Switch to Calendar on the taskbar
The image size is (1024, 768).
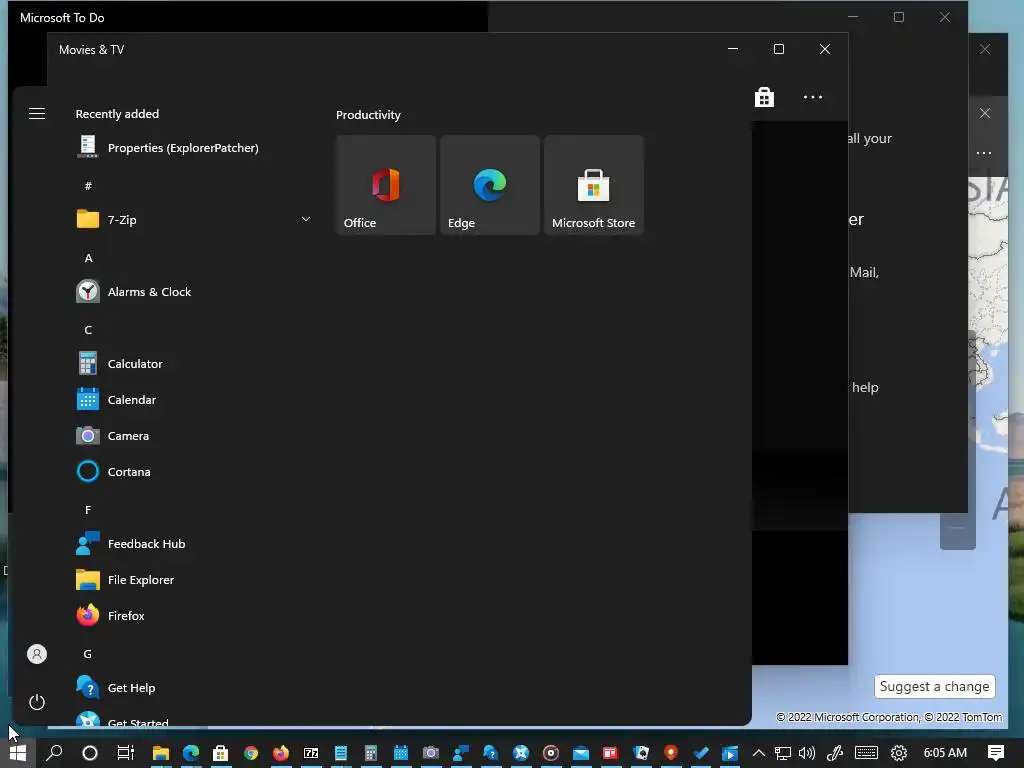pos(401,753)
